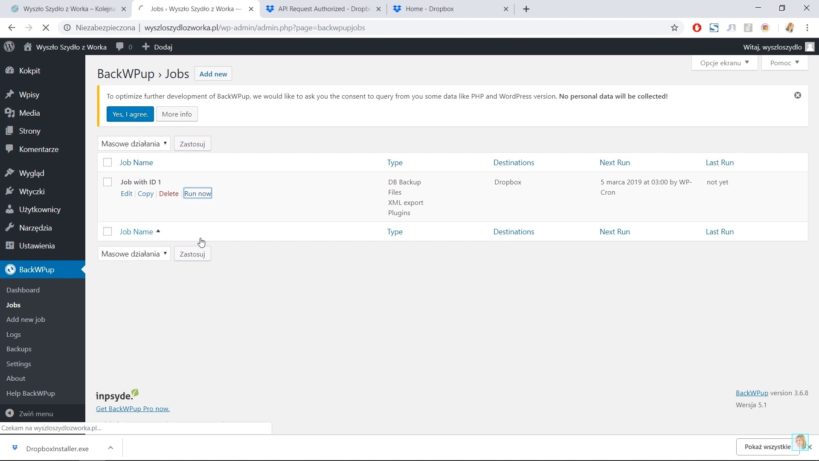Open BackWPup Settings submenu

(x=19, y=364)
